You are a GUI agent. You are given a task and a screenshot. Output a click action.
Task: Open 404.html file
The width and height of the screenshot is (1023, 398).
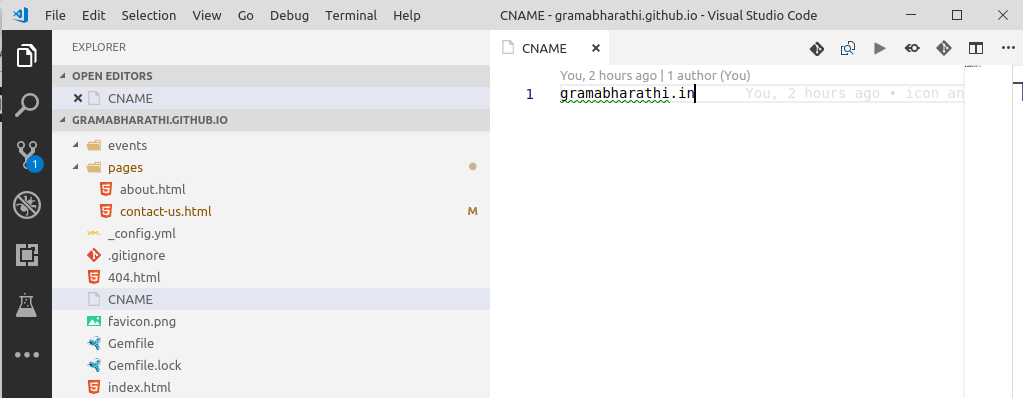[271, 277]
